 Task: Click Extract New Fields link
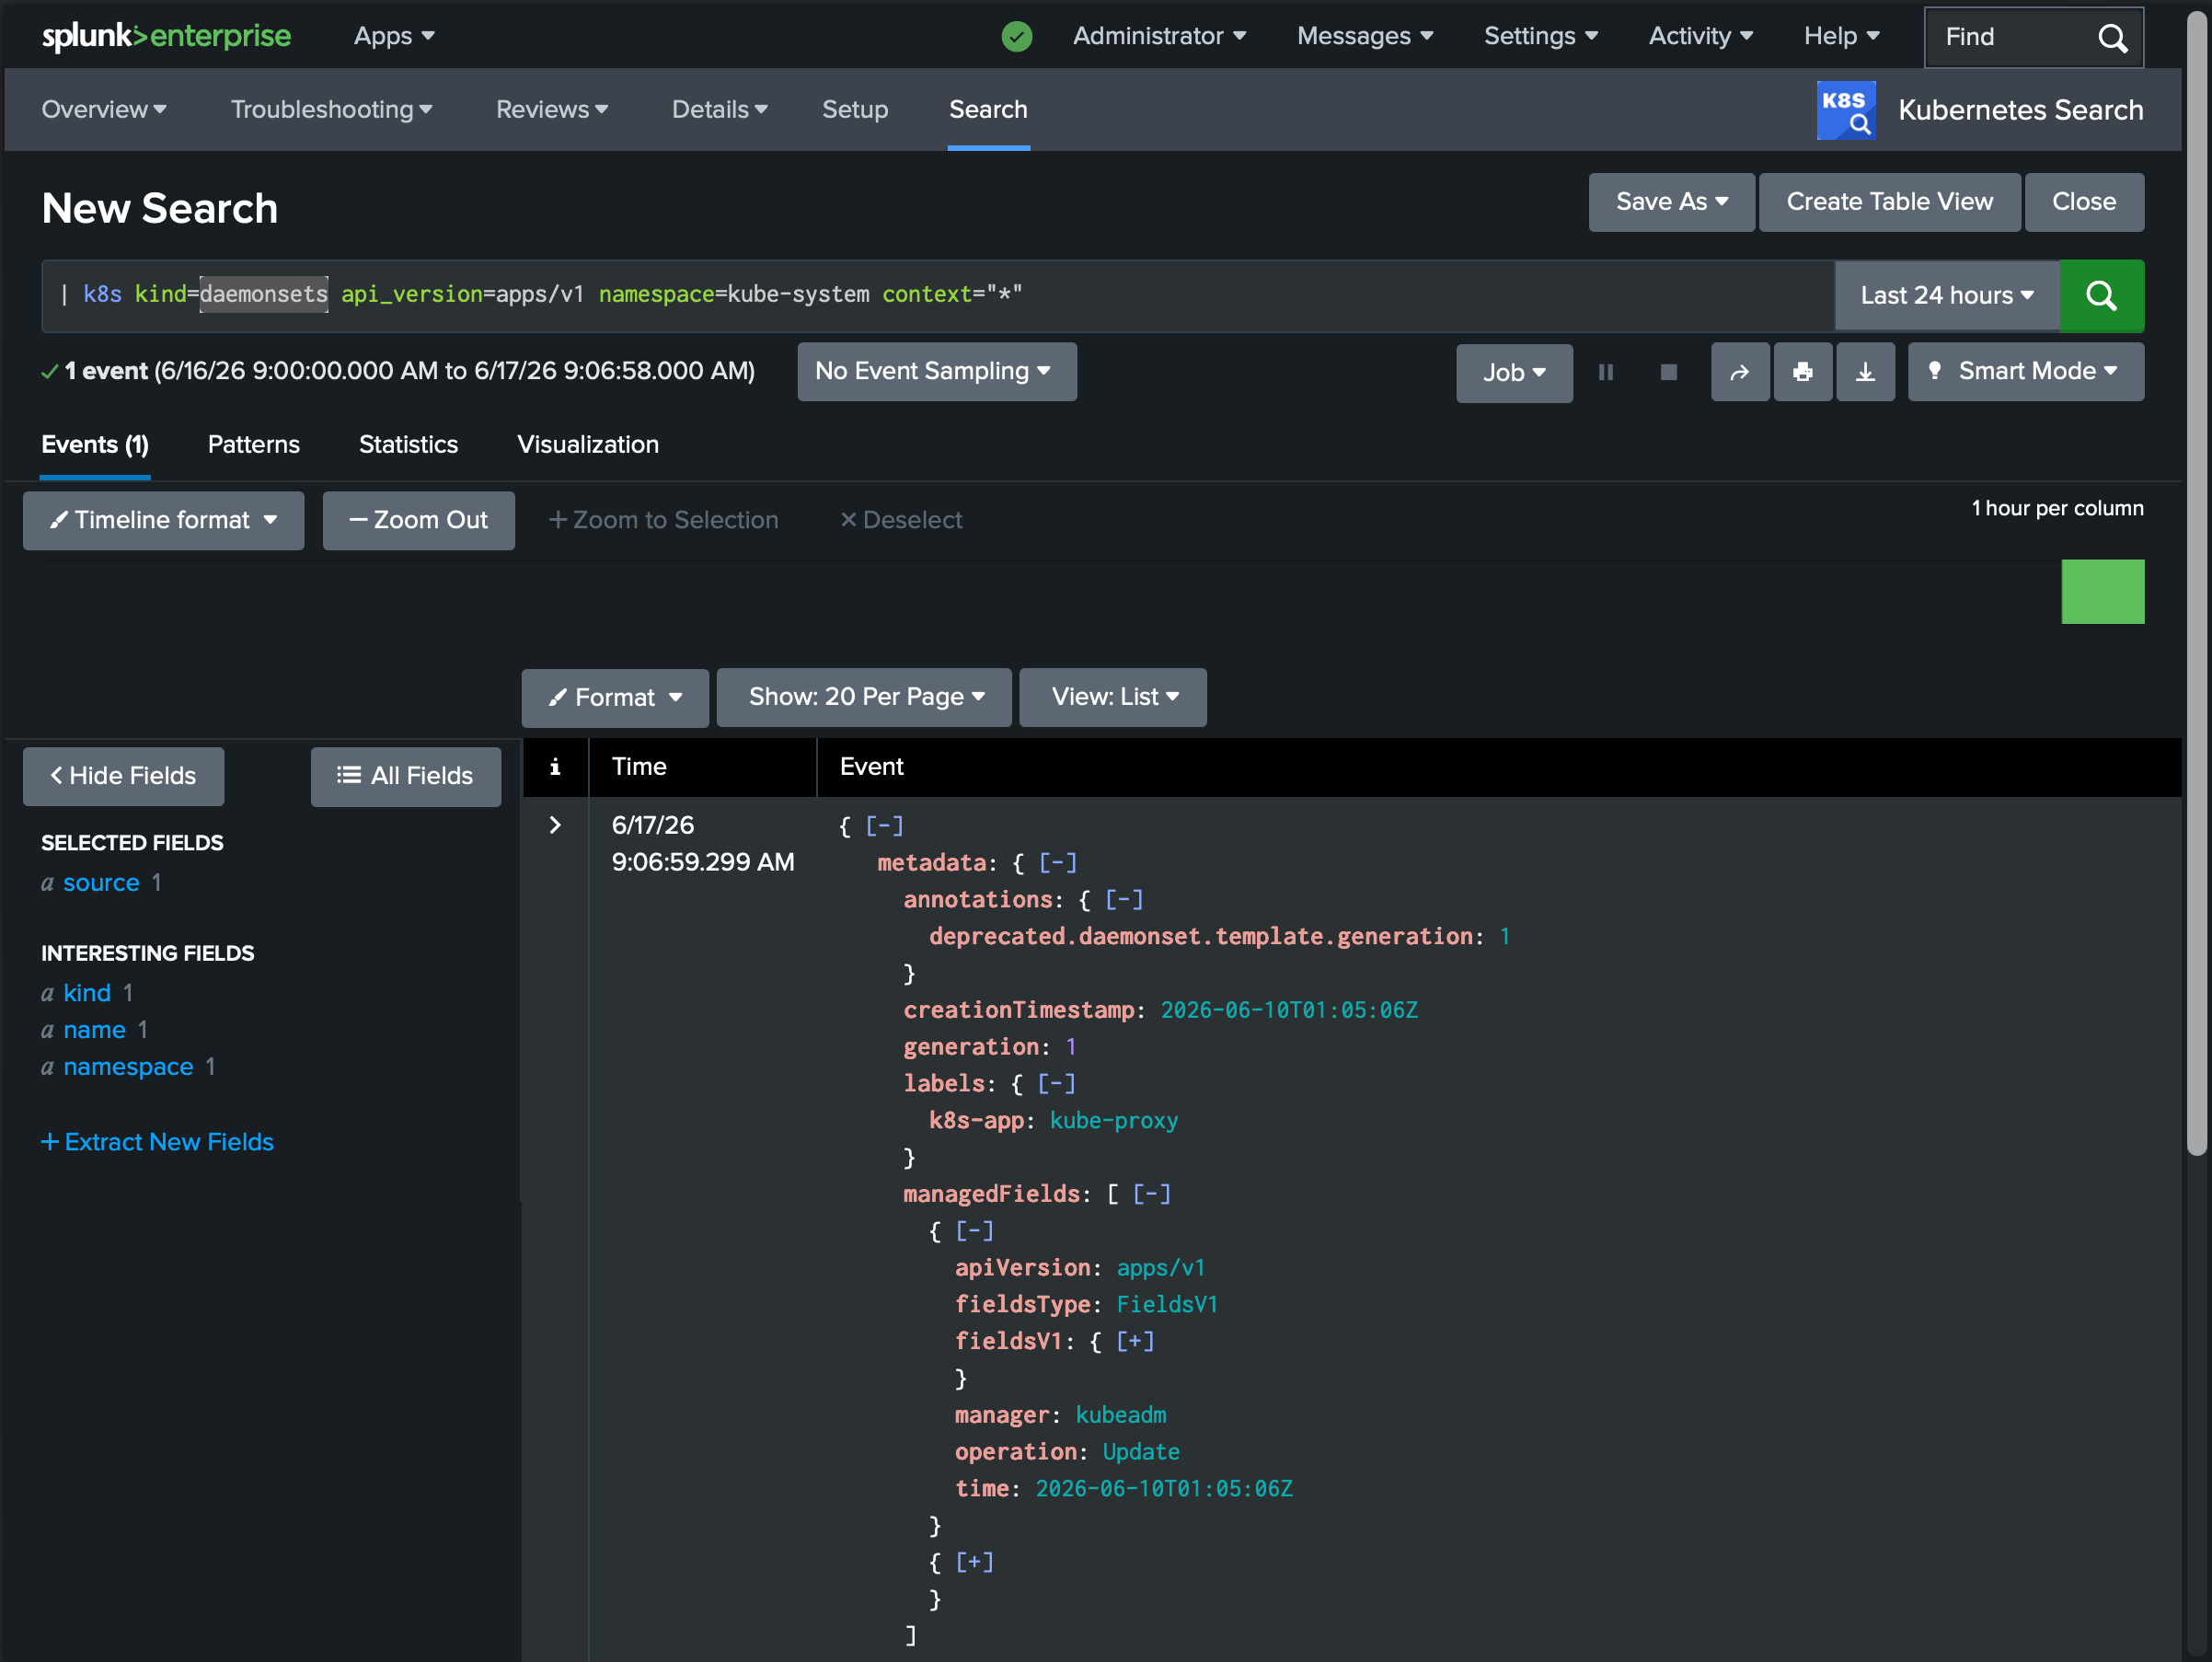click(x=157, y=1142)
